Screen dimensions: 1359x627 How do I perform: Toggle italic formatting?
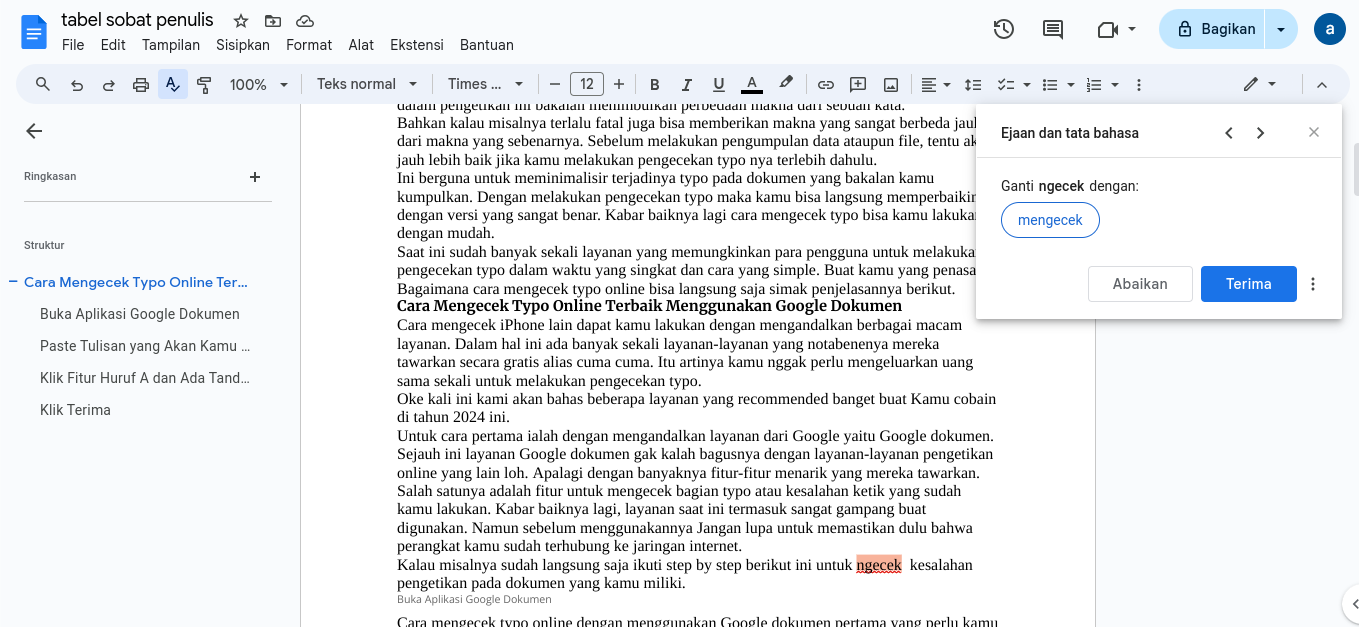click(x=687, y=84)
